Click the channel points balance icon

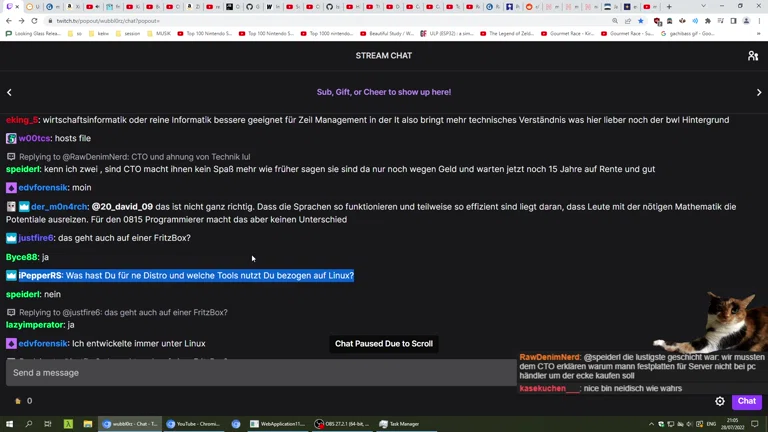click(18, 401)
